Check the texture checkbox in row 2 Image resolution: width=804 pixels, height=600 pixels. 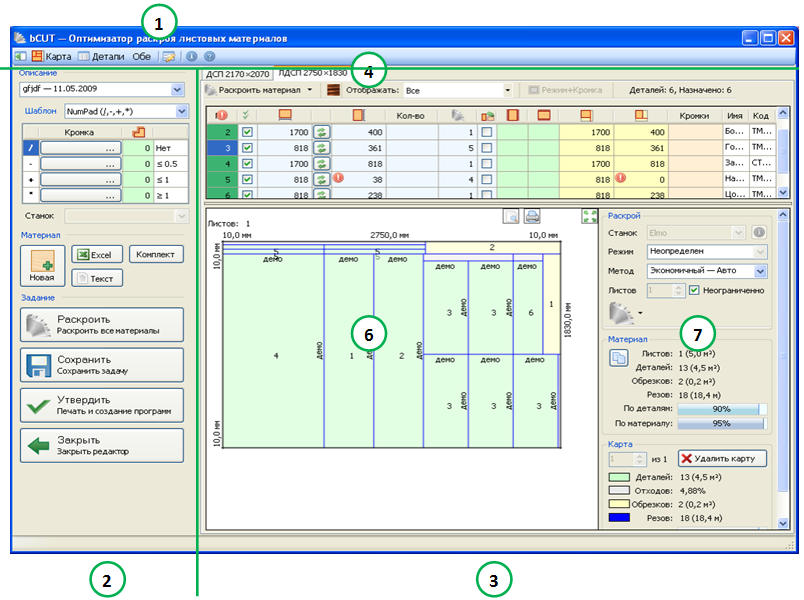click(x=487, y=132)
